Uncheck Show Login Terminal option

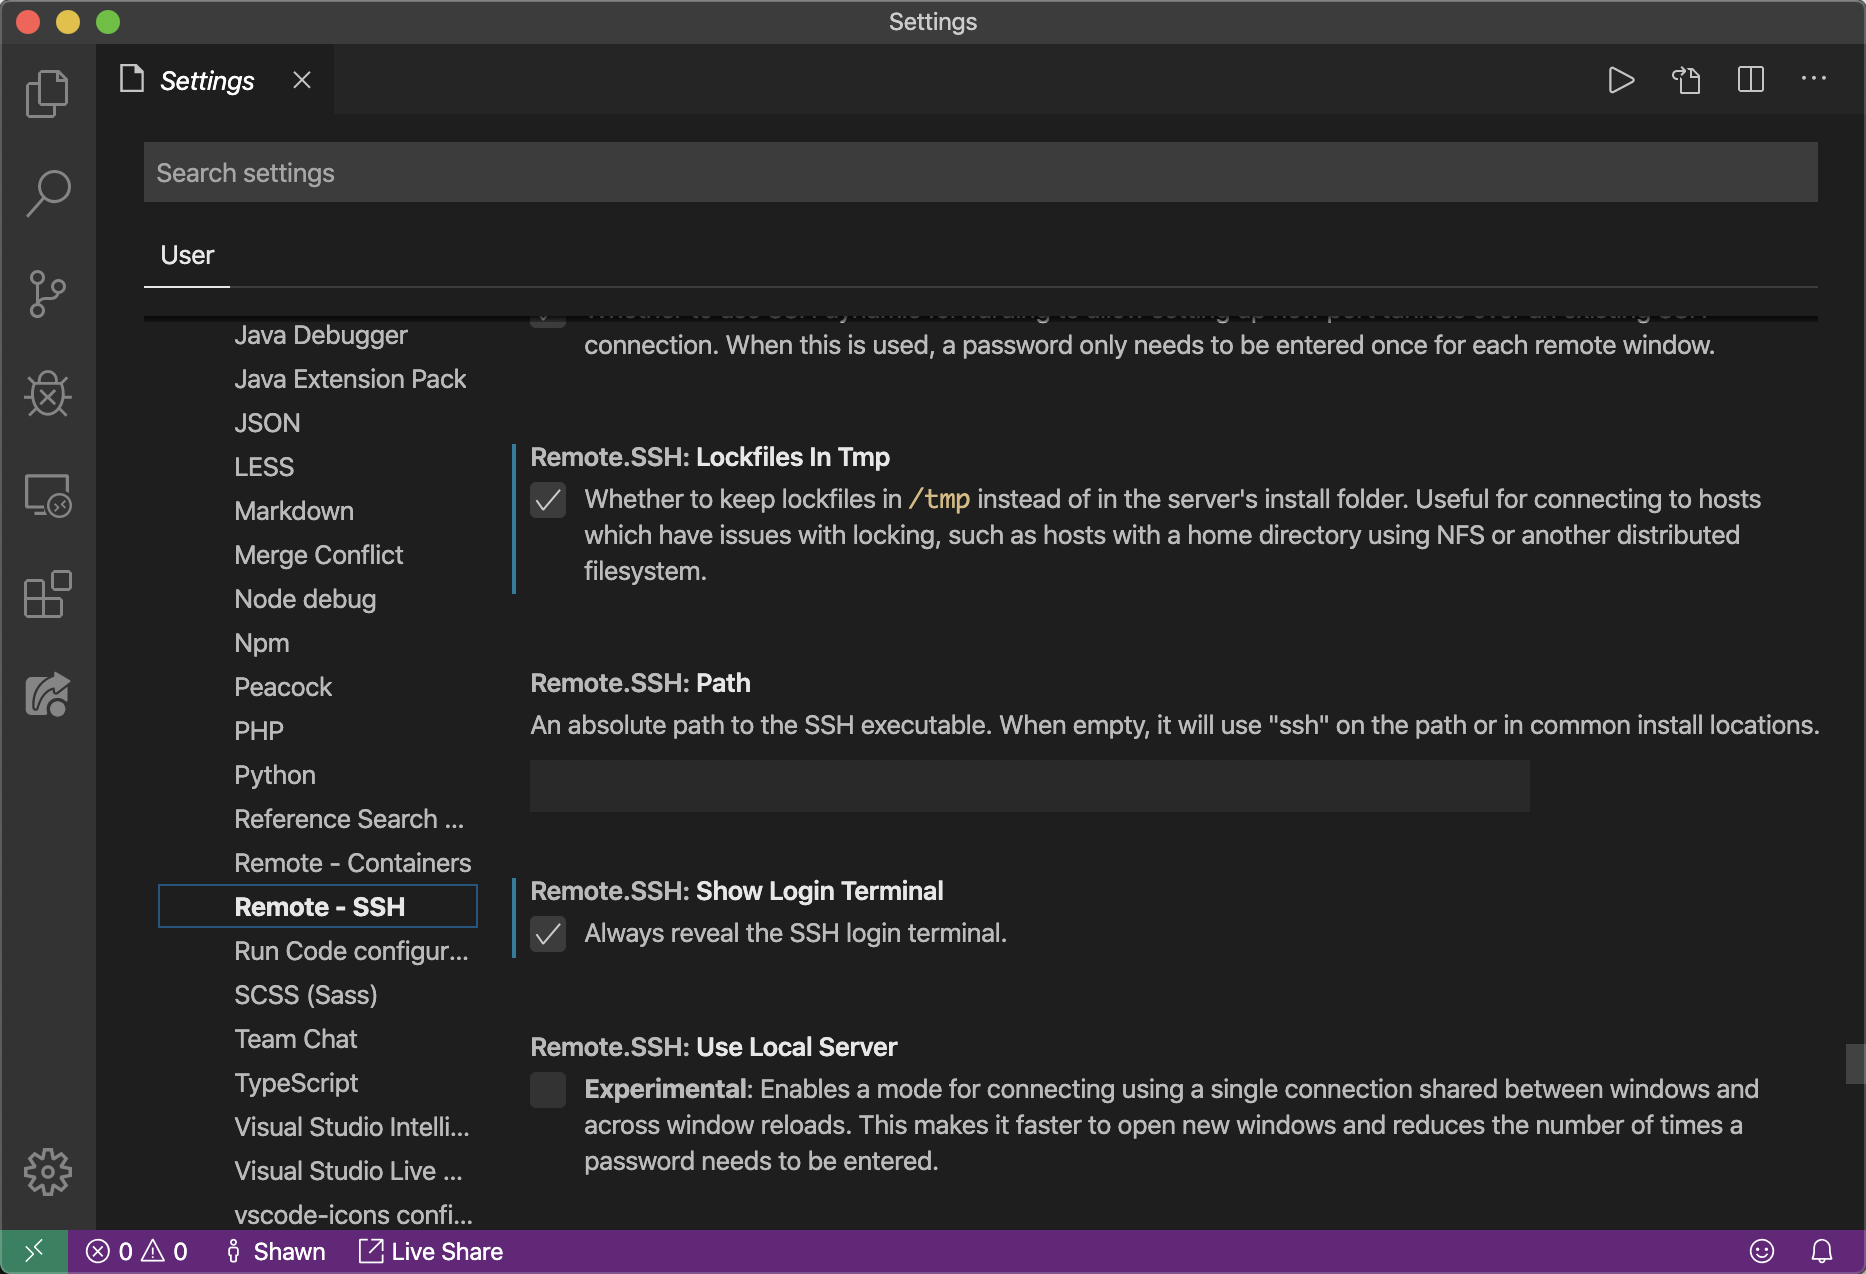pyautogui.click(x=548, y=934)
